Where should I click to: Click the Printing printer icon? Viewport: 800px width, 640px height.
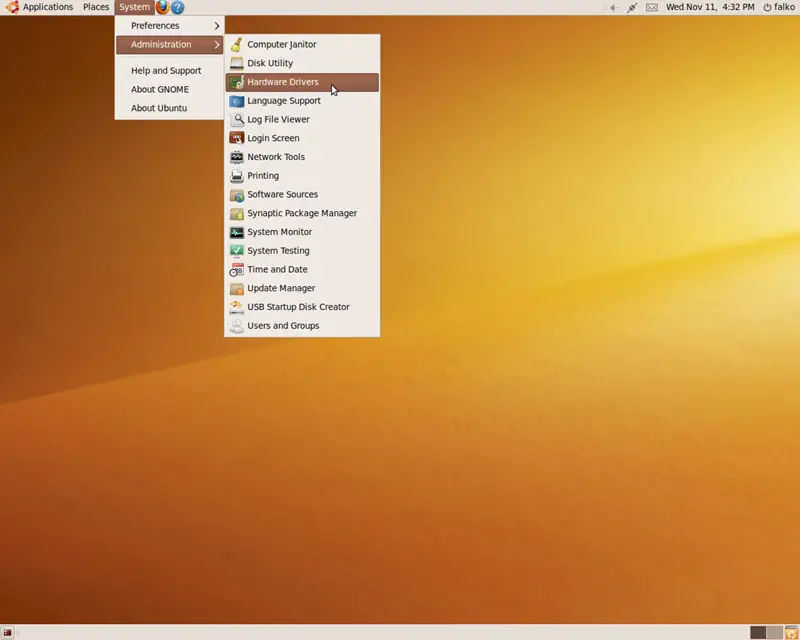tap(236, 176)
